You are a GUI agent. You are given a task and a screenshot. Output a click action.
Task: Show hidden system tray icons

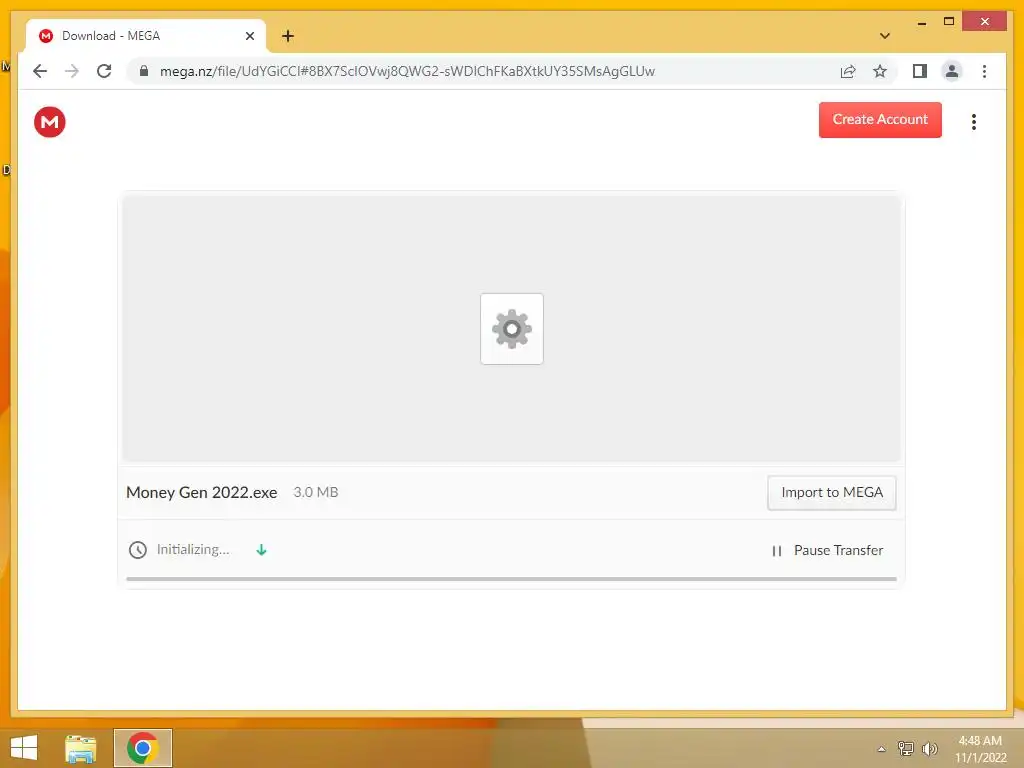(882, 749)
